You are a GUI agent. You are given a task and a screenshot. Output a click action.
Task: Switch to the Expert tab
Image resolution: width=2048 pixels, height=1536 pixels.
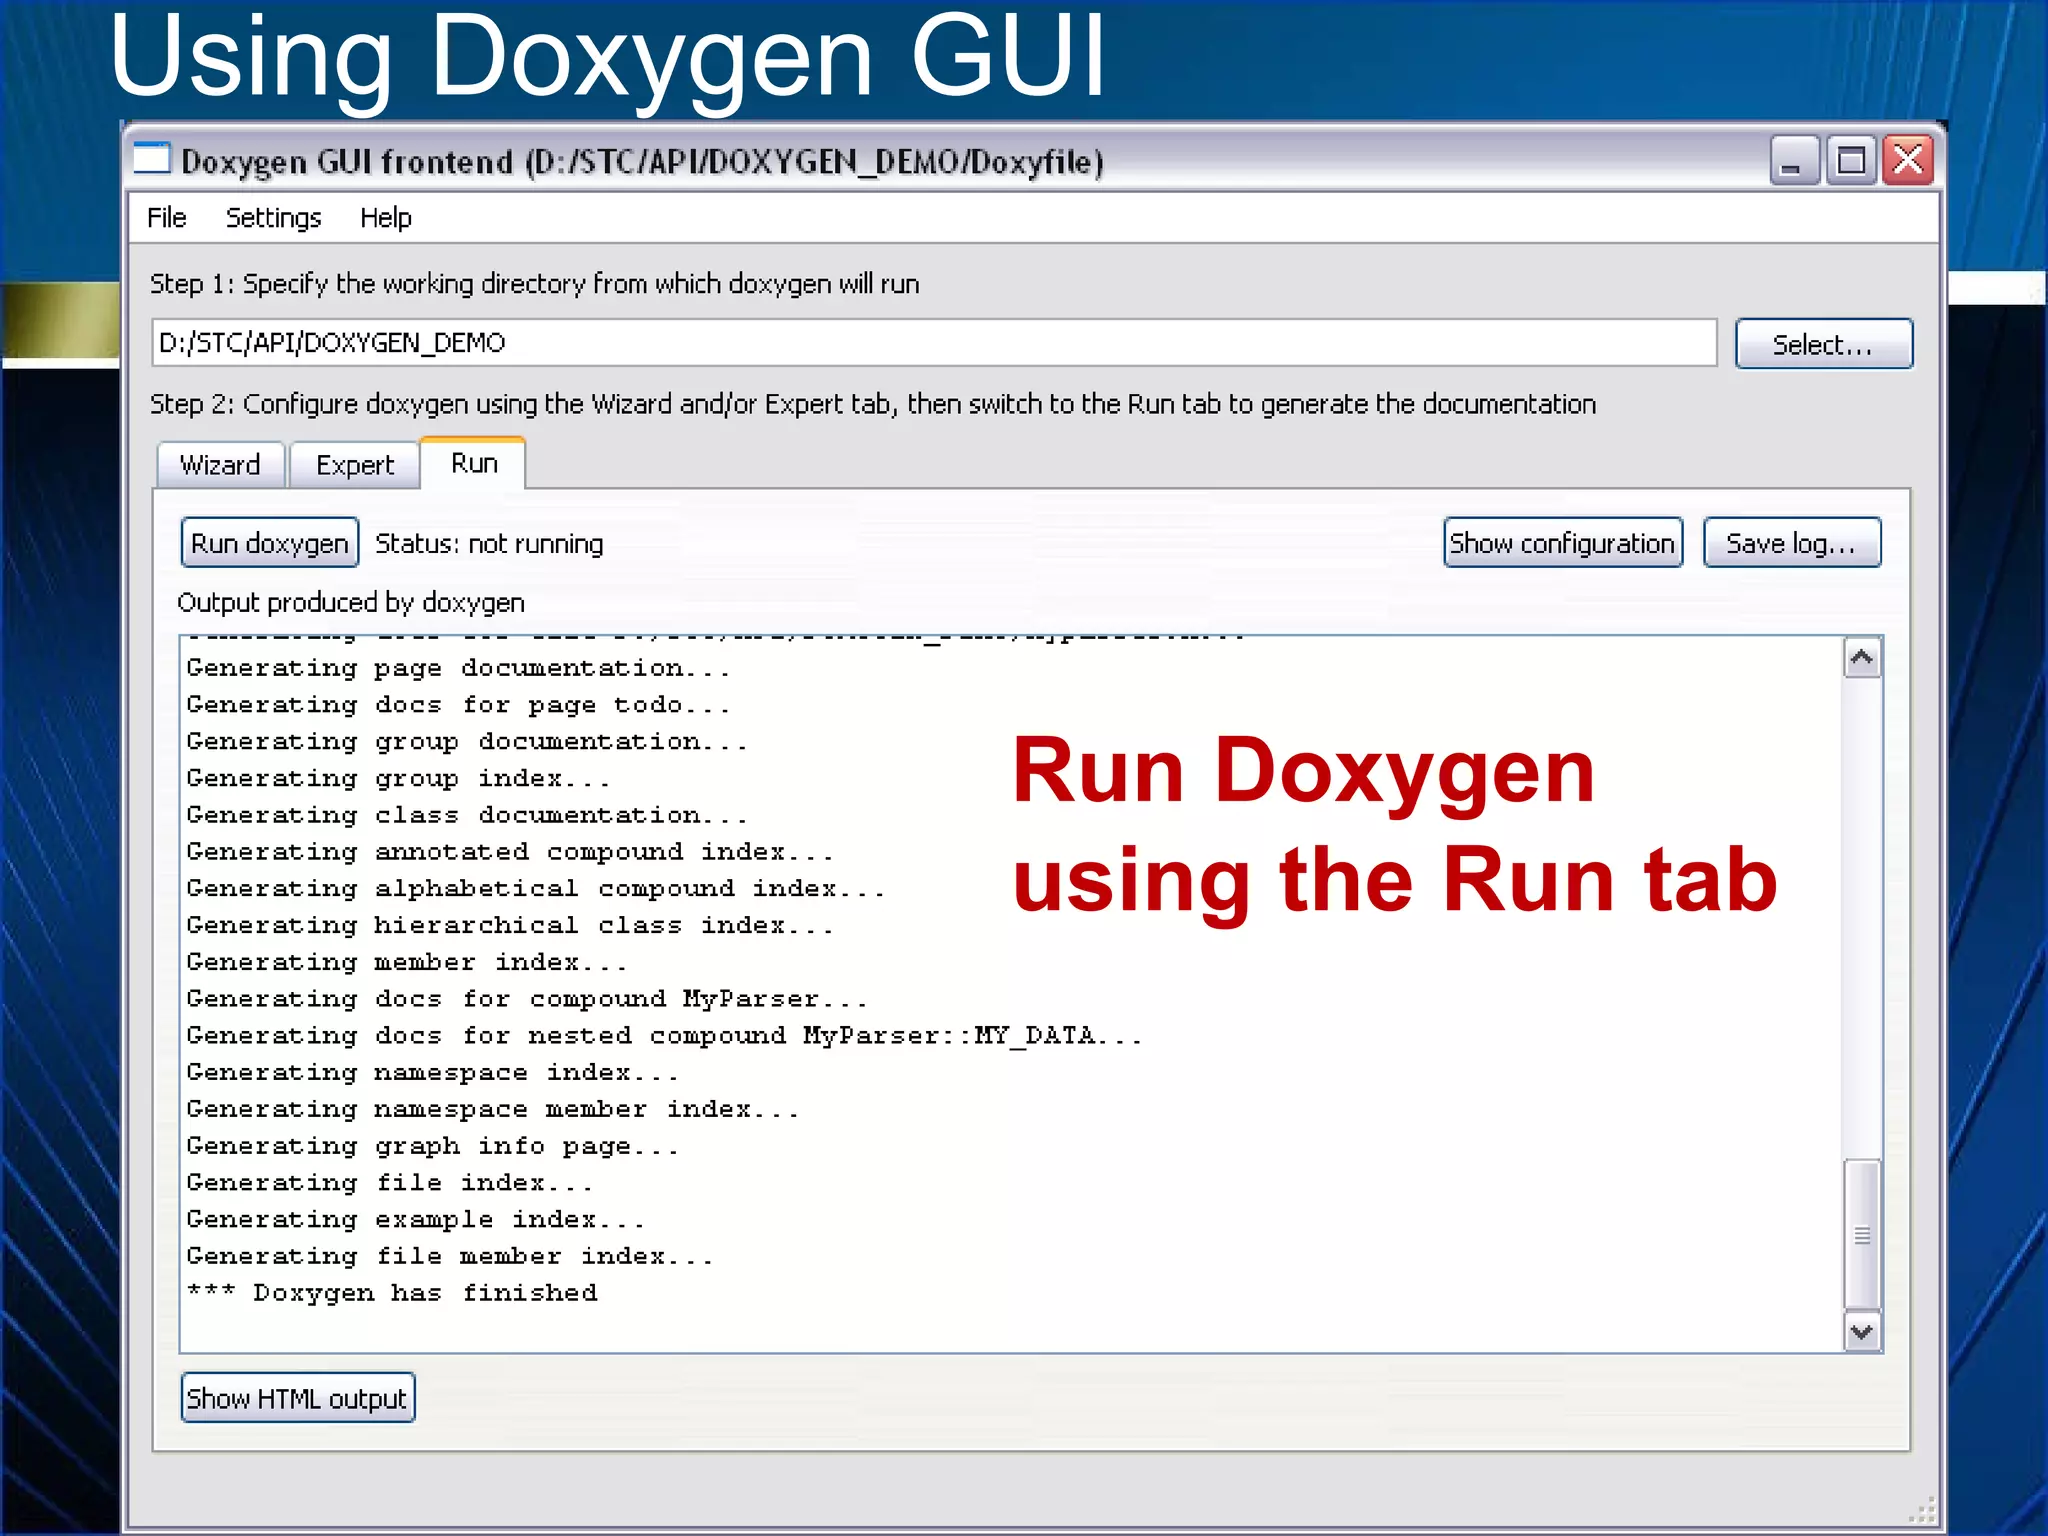tap(355, 465)
